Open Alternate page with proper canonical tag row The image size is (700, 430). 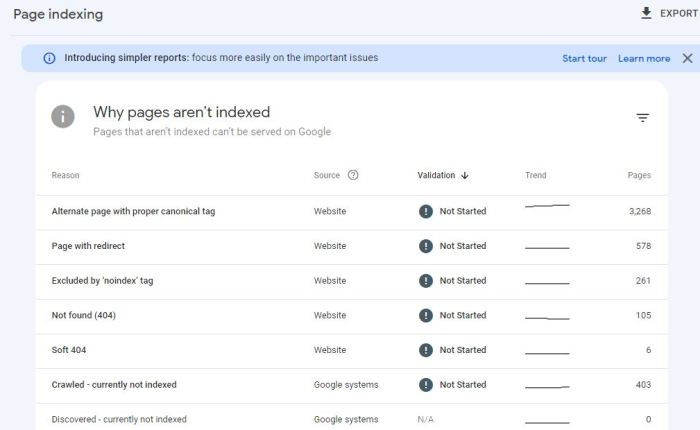pos(133,211)
